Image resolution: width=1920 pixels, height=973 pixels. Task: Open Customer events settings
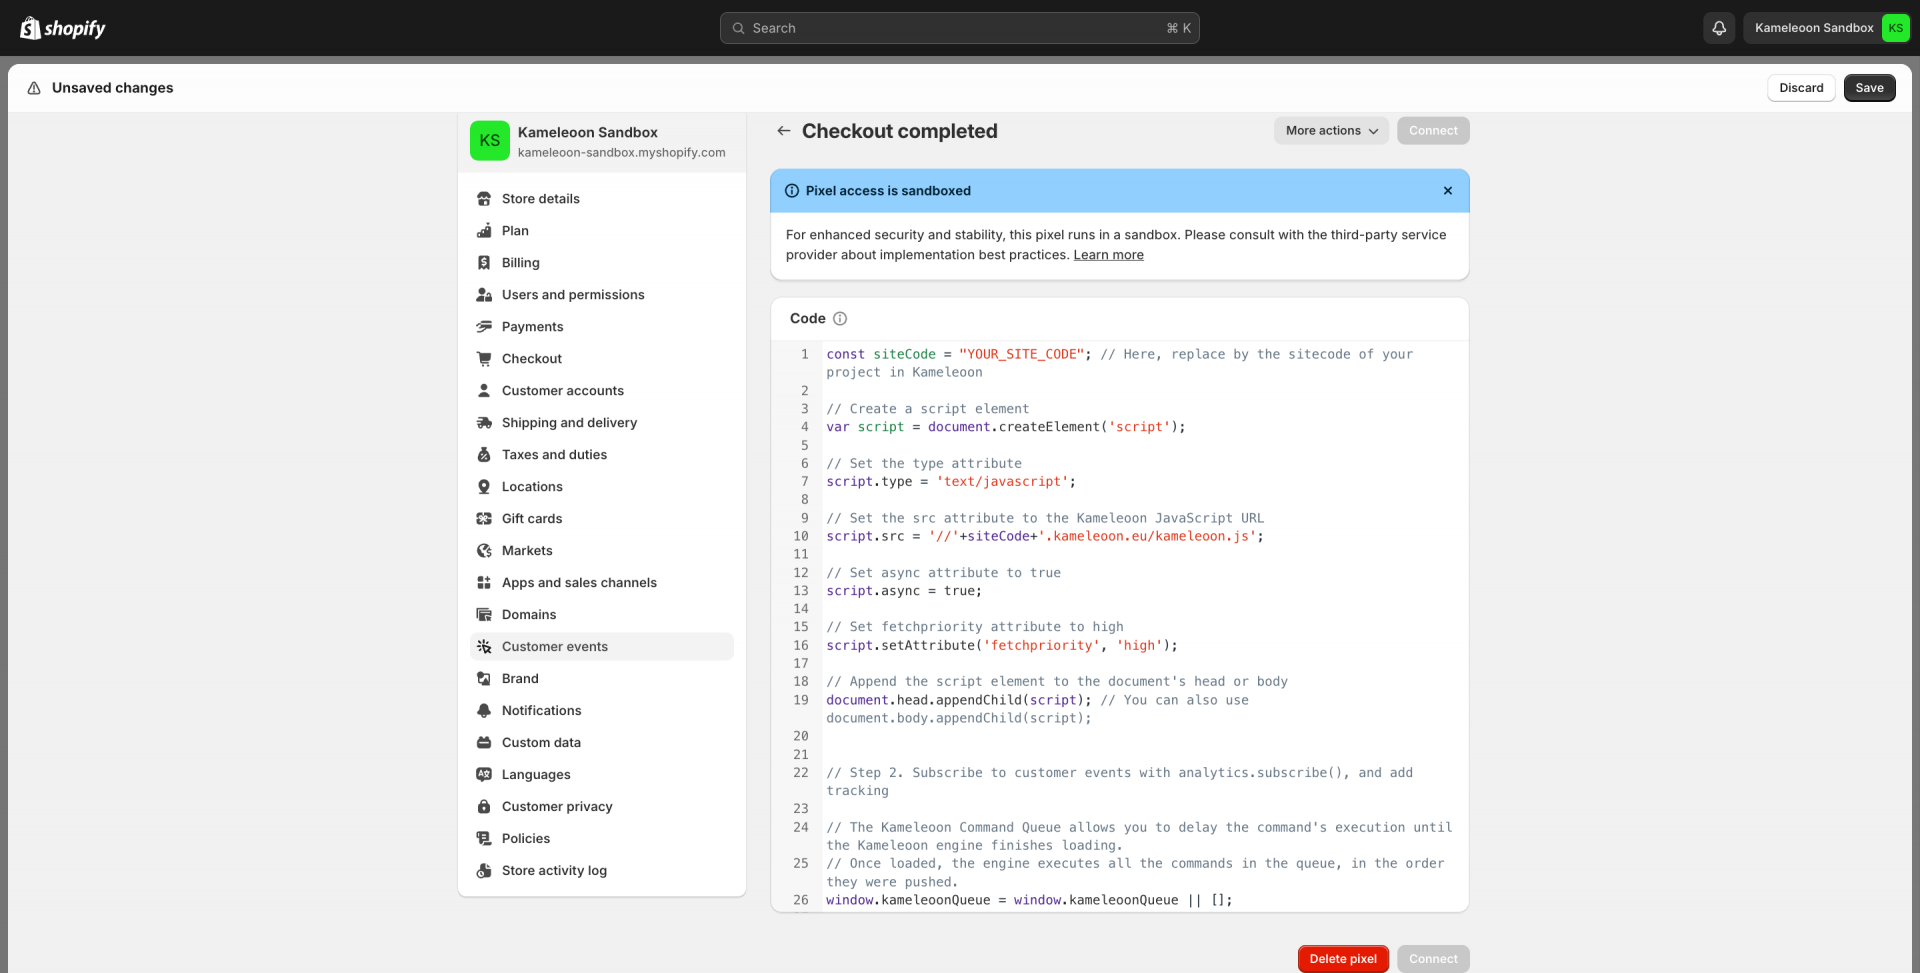(x=555, y=647)
